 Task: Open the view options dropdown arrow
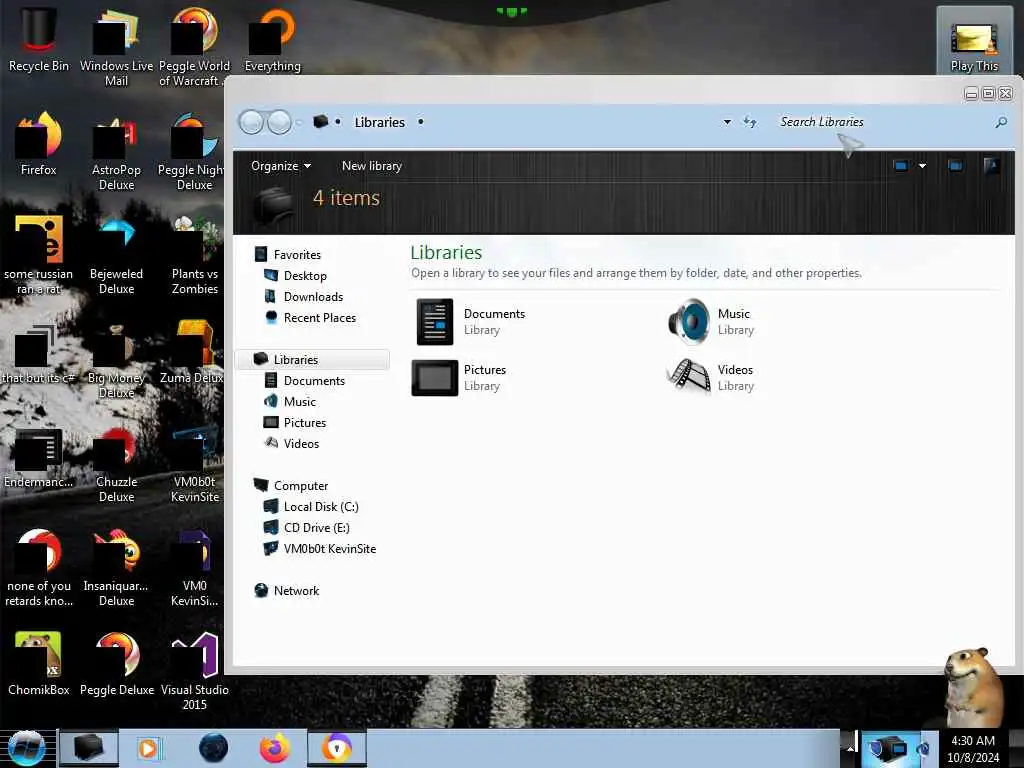pyautogui.click(x=922, y=166)
